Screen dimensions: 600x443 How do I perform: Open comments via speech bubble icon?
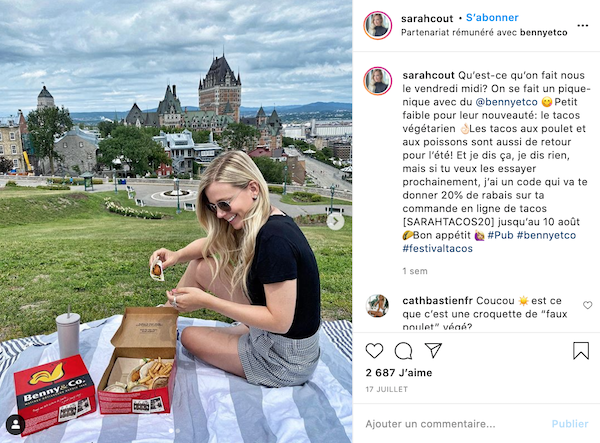tap(403, 350)
